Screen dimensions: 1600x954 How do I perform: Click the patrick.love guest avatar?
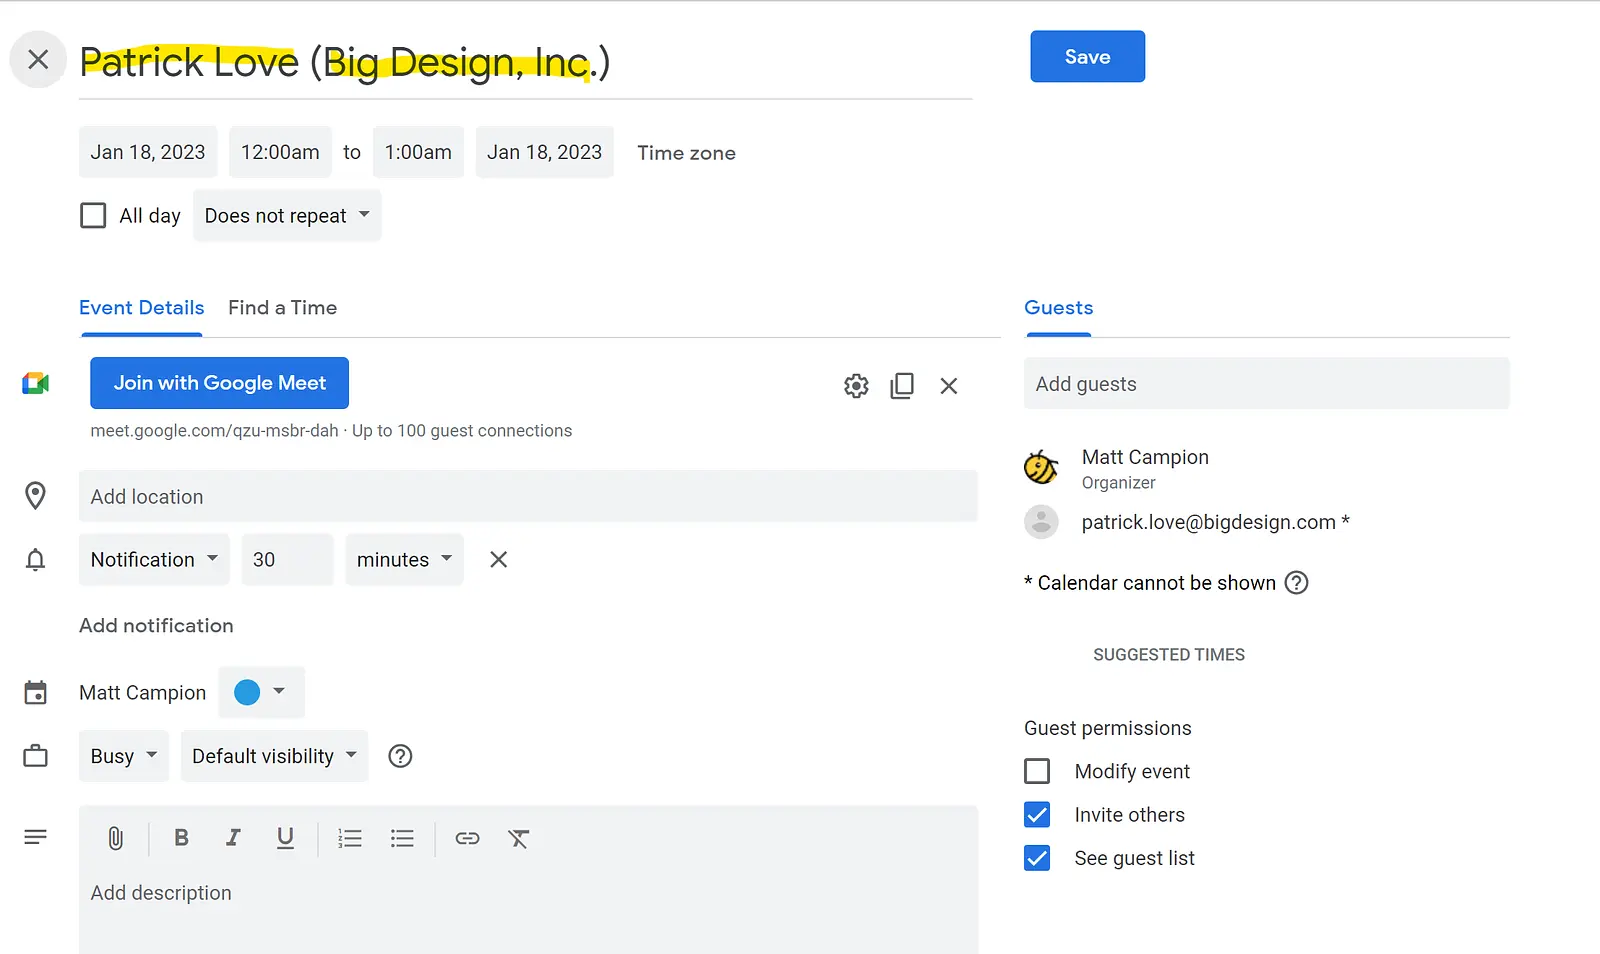pos(1041,522)
